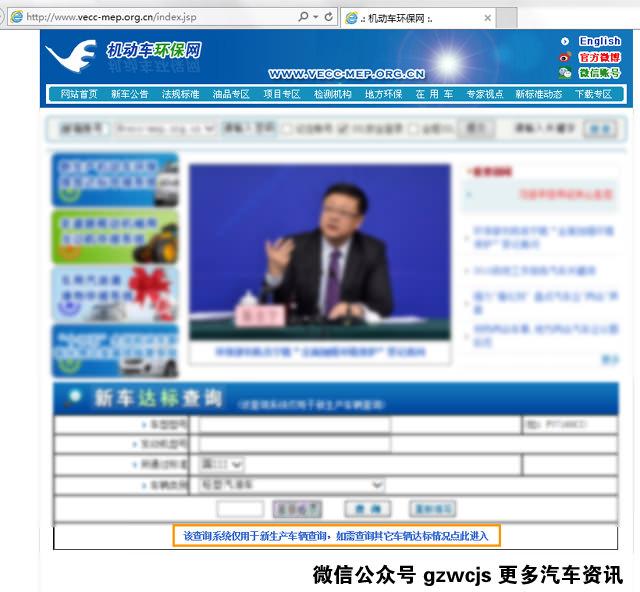Image resolution: width=640 pixels, height=592 pixels.
Task: Open 新车公告 in the navigation bar
Action: click(x=129, y=94)
